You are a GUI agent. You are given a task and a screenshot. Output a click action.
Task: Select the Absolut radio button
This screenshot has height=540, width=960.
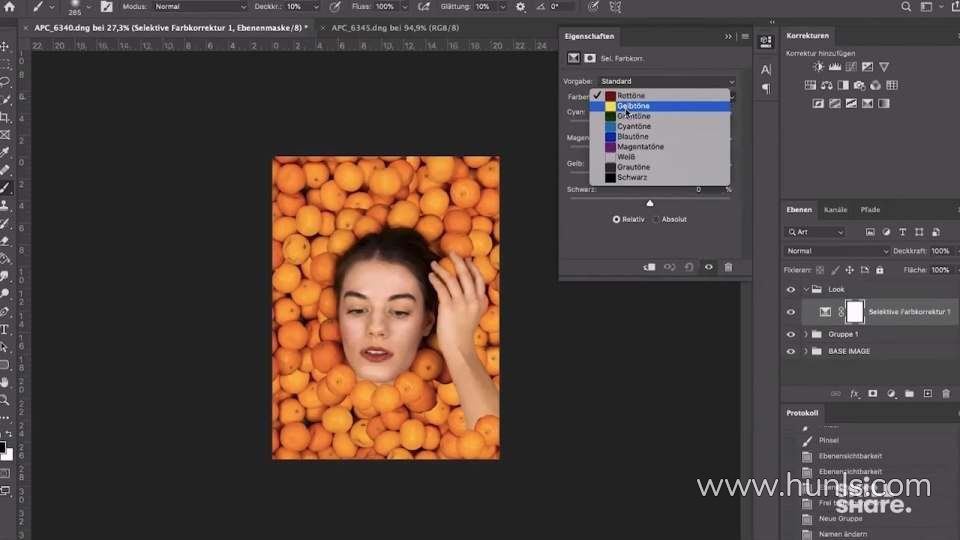(x=657, y=219)
